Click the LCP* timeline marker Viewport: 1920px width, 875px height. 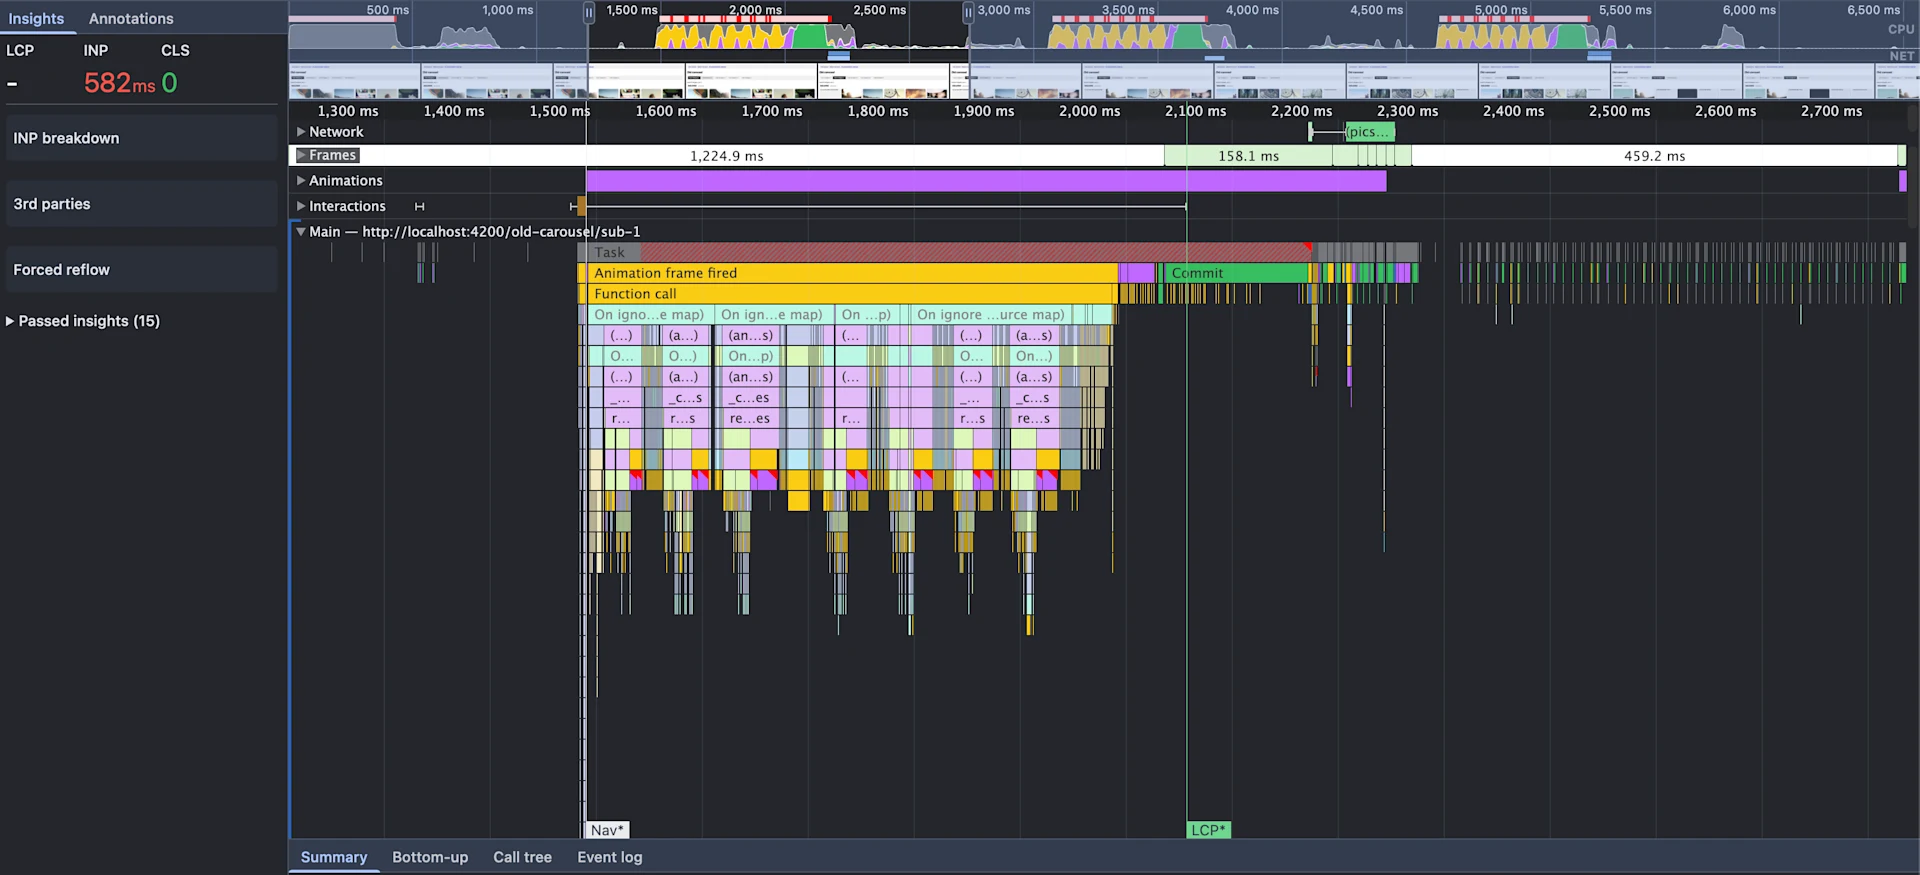1208,831
